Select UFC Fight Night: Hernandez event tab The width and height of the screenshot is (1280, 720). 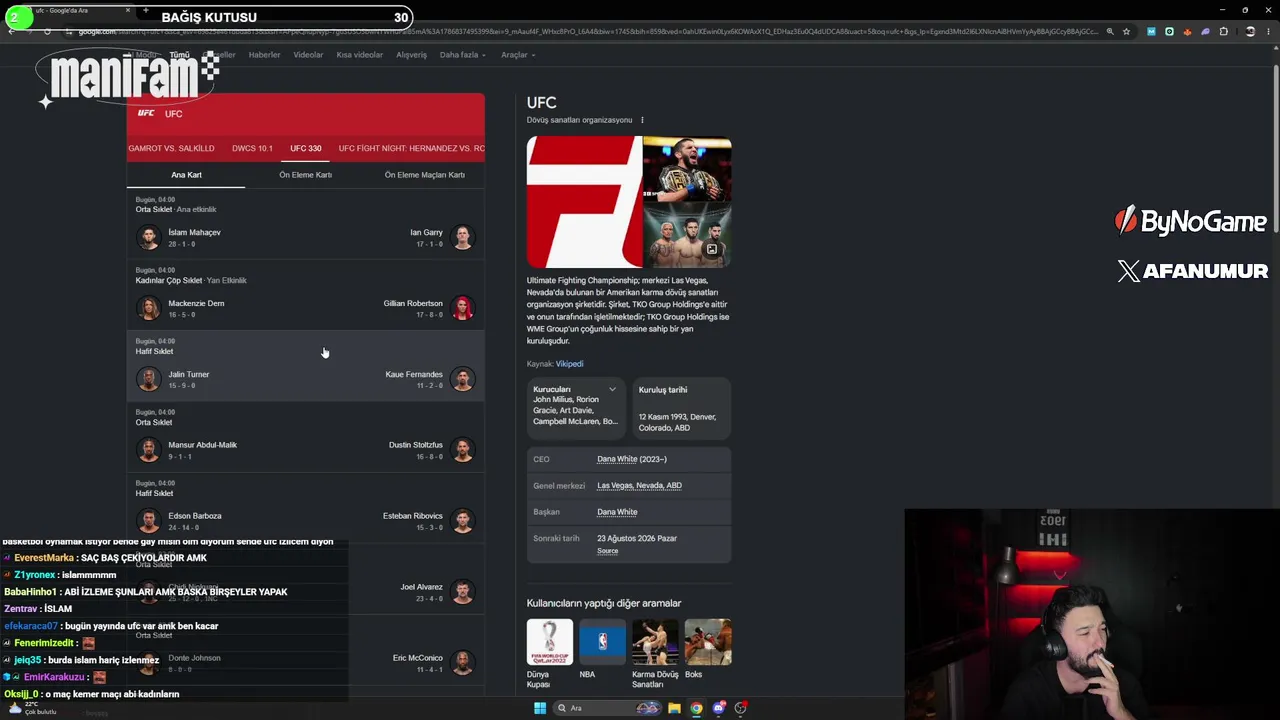coord(411,148)
